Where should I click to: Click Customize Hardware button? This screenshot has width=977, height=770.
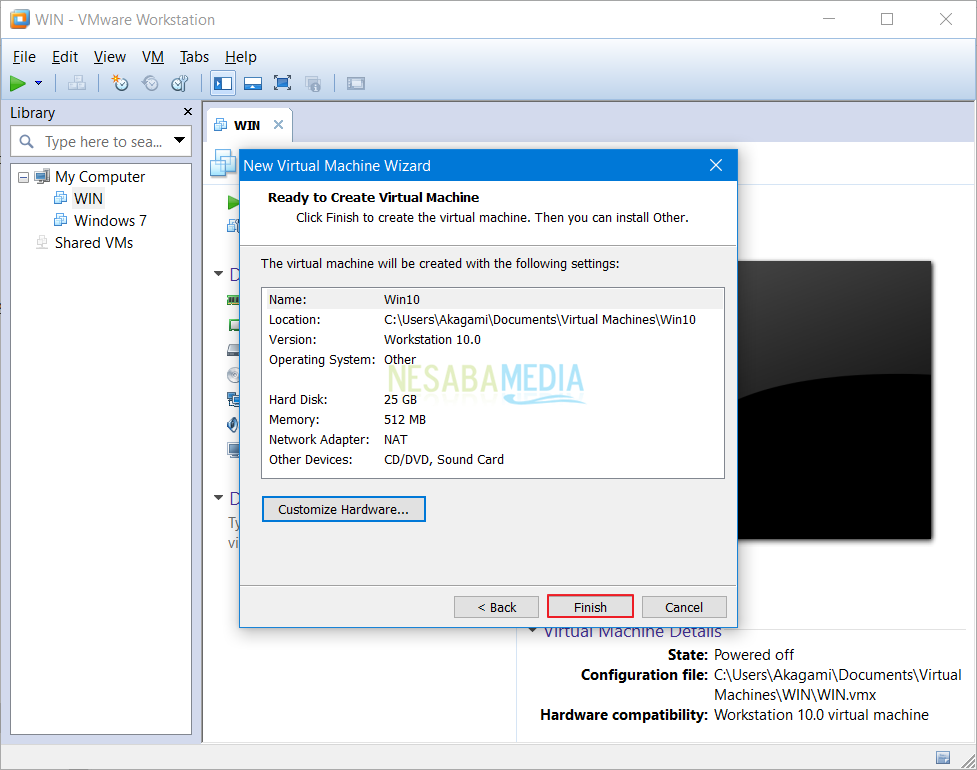pos(343,509)
